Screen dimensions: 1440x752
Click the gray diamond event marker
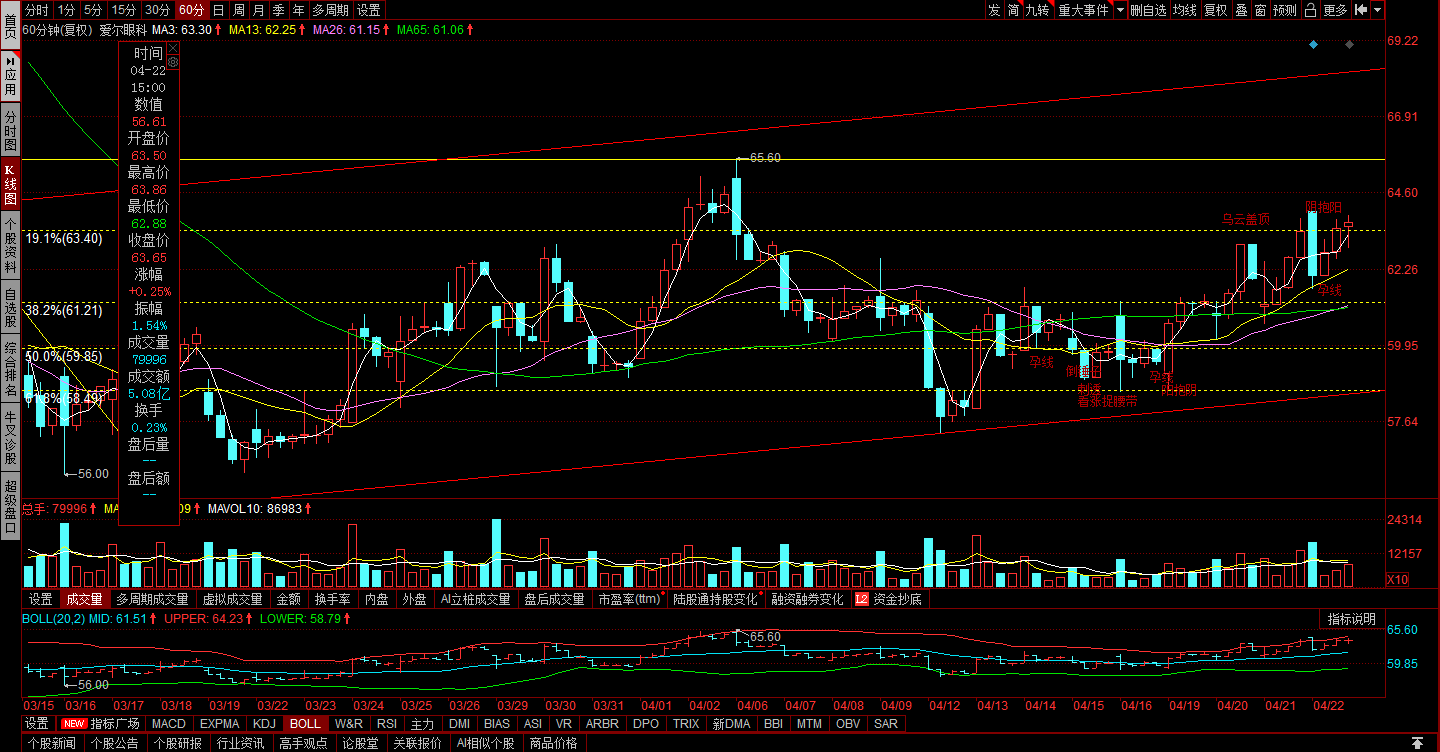[1349, 44]
